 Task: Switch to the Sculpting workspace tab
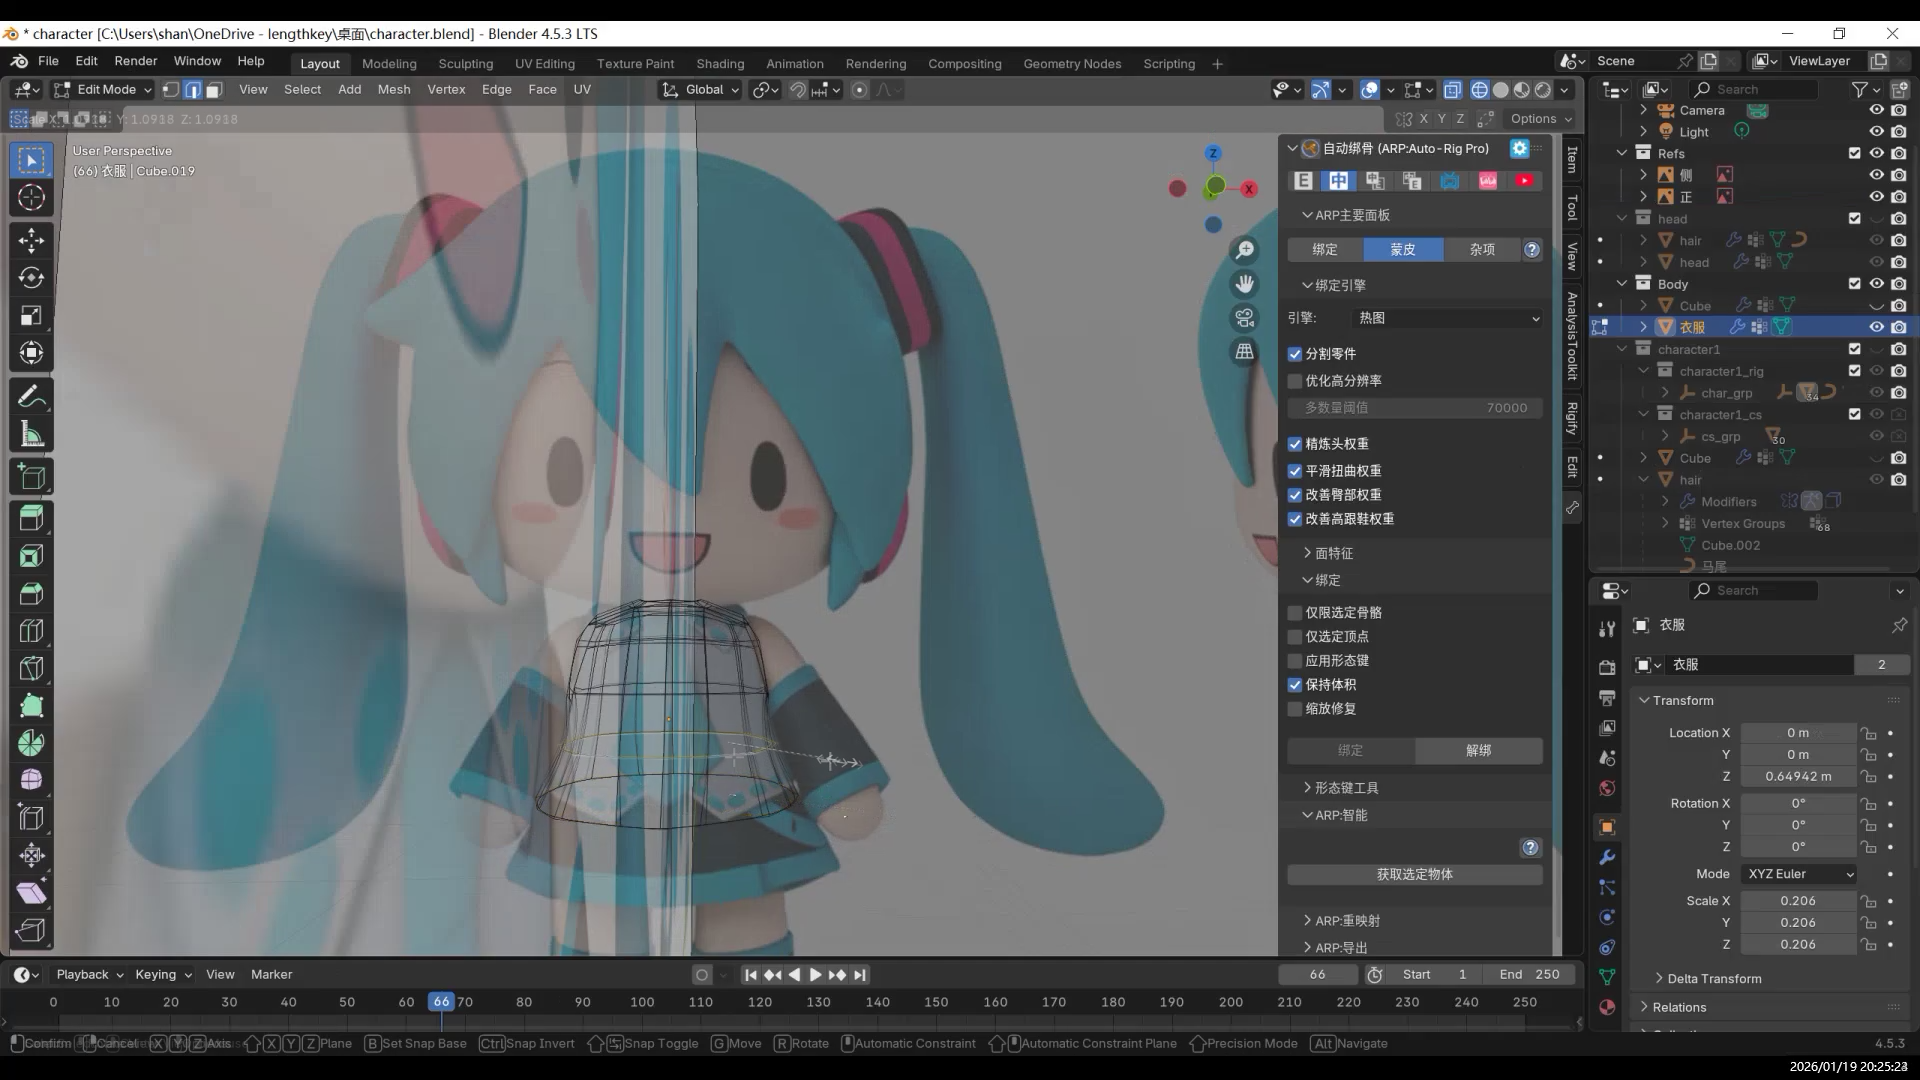click(465, 63)
